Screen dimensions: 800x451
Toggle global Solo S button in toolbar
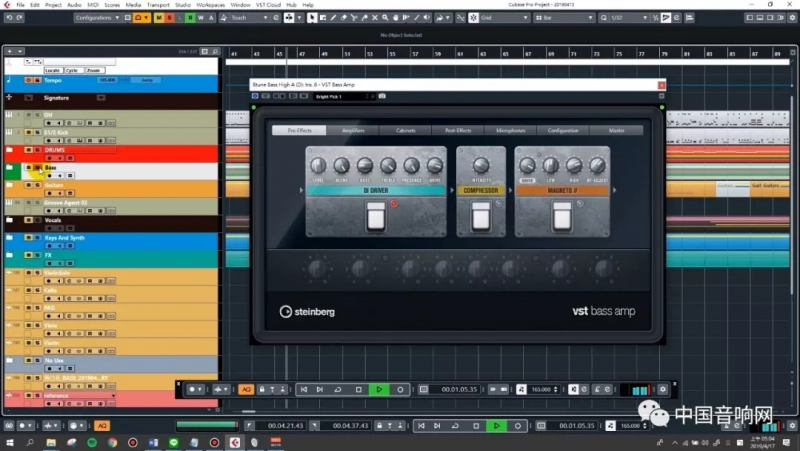pos(169,18)
